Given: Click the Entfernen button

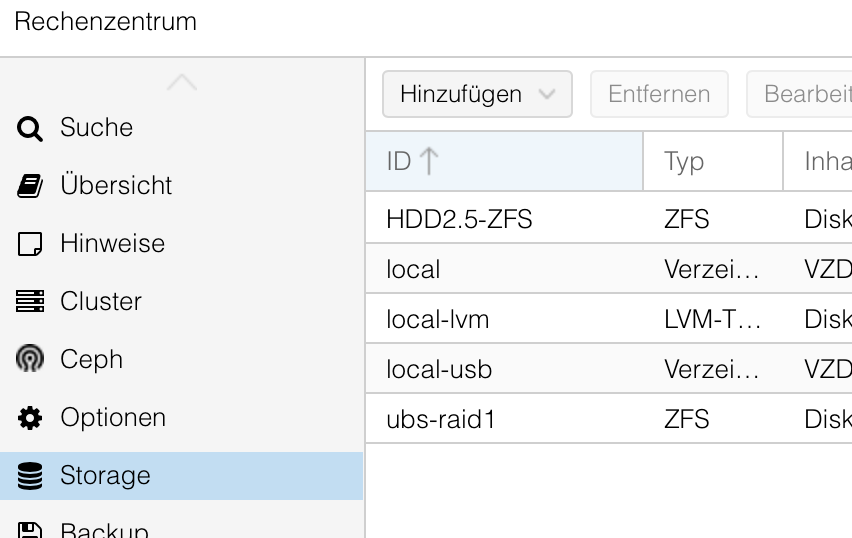Looking at the screenshot, I should pyautogui.click(x=659, y=95).
